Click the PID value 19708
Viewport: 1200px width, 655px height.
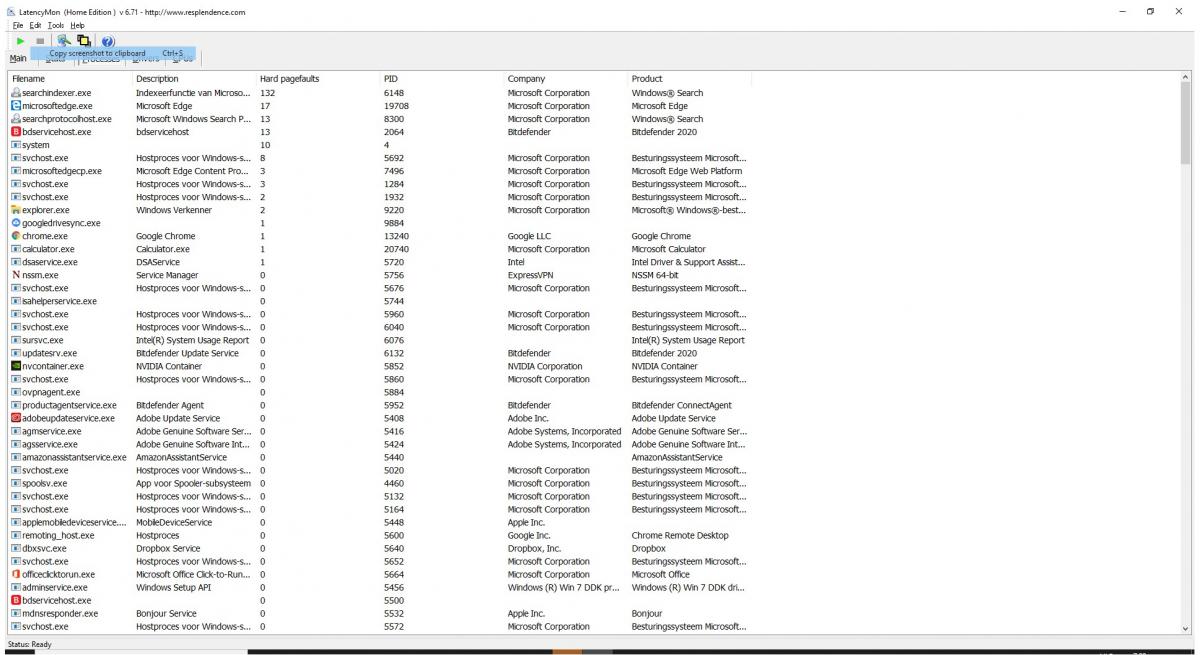(397, 106)
